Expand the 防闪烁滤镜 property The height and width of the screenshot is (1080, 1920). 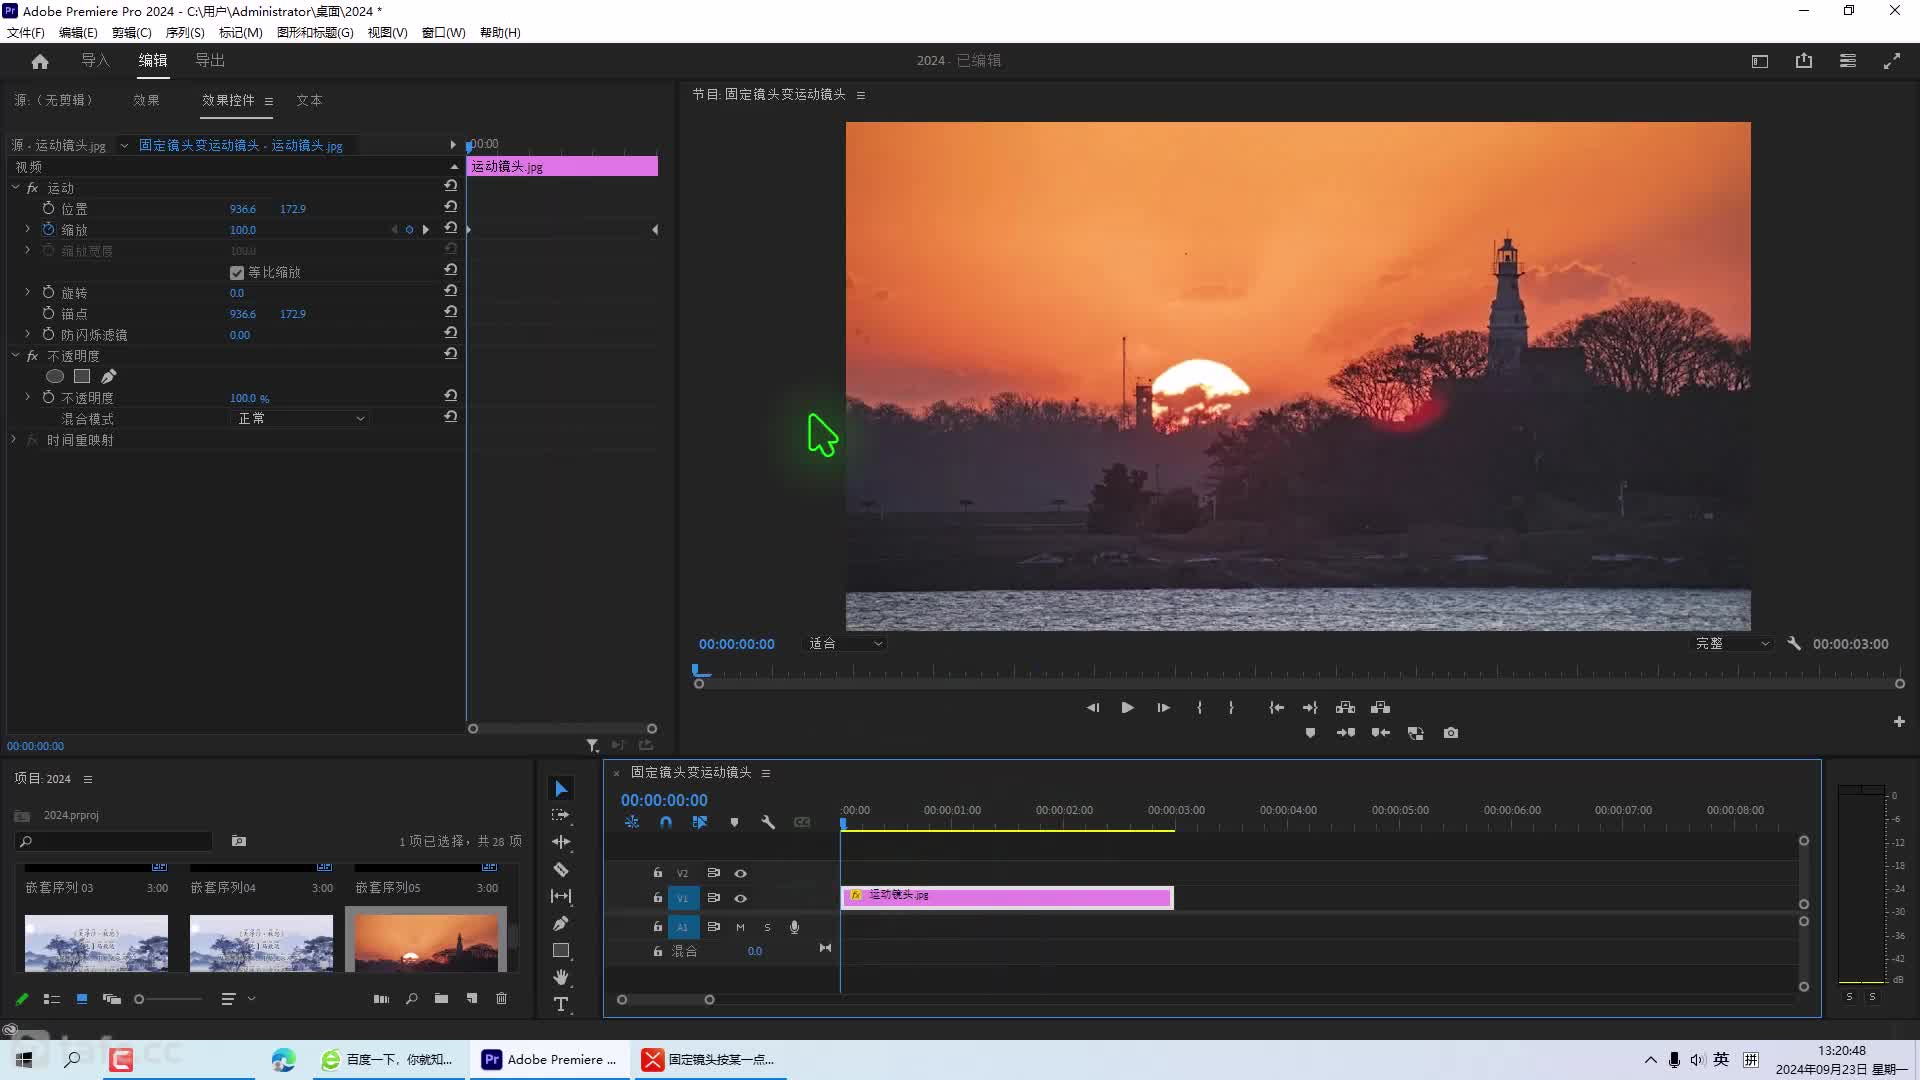[28, 334]
